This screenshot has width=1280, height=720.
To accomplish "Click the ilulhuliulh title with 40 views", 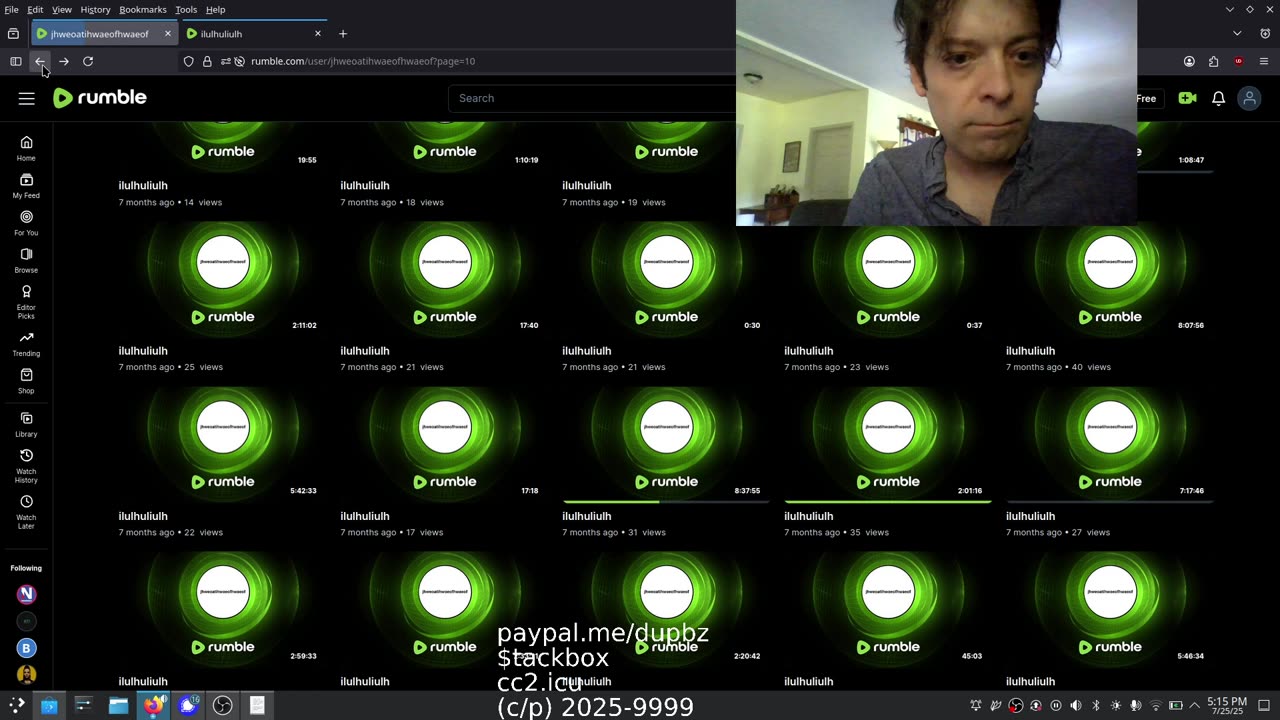I will tap(1030, 351).
